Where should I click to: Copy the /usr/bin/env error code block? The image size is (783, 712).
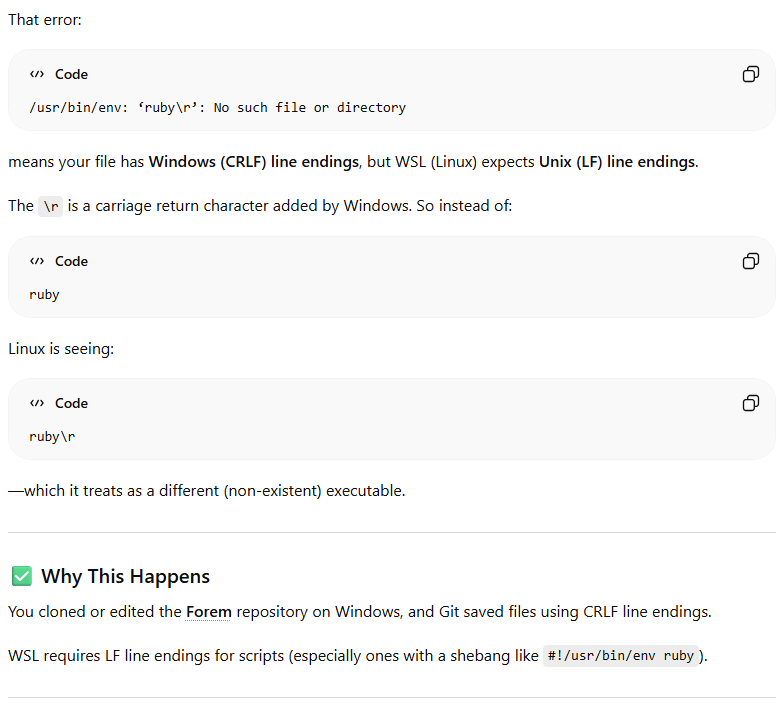click(x=751, y=74)
